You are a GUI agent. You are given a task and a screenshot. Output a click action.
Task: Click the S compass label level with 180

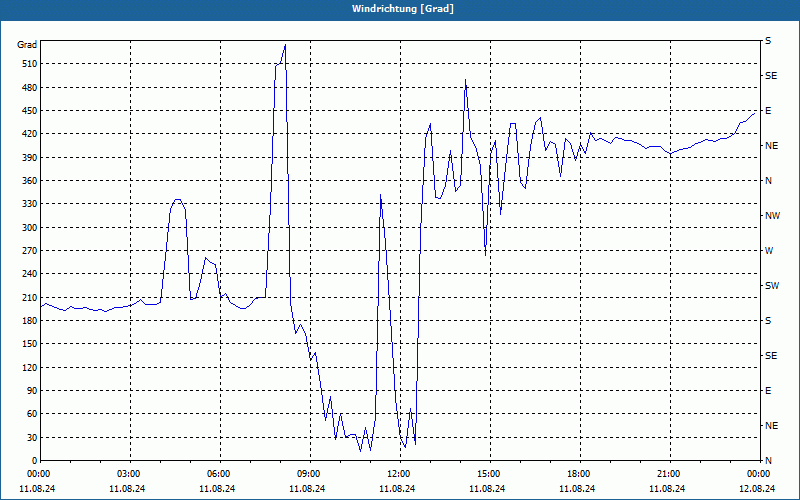coord(768,321)
